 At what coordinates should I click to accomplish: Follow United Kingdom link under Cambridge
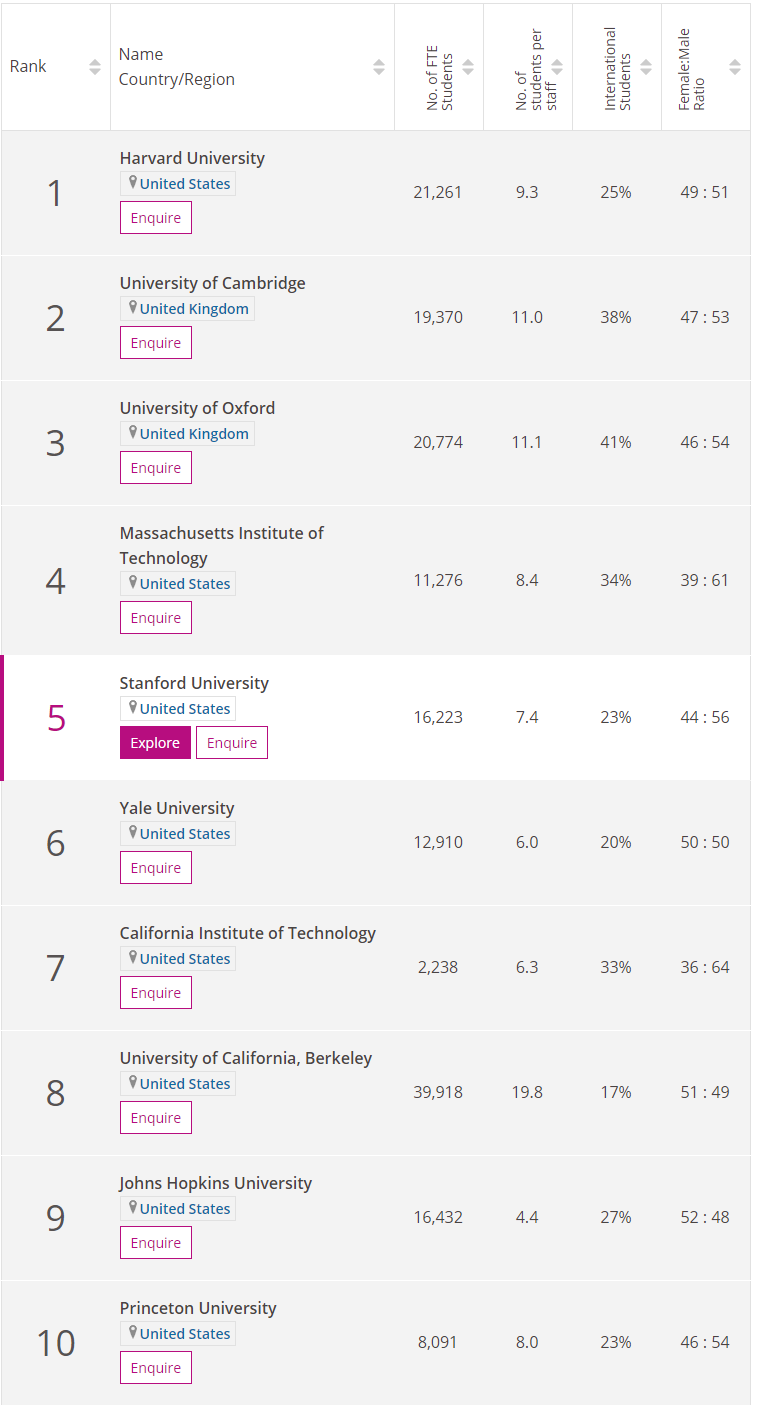(194, 309)
